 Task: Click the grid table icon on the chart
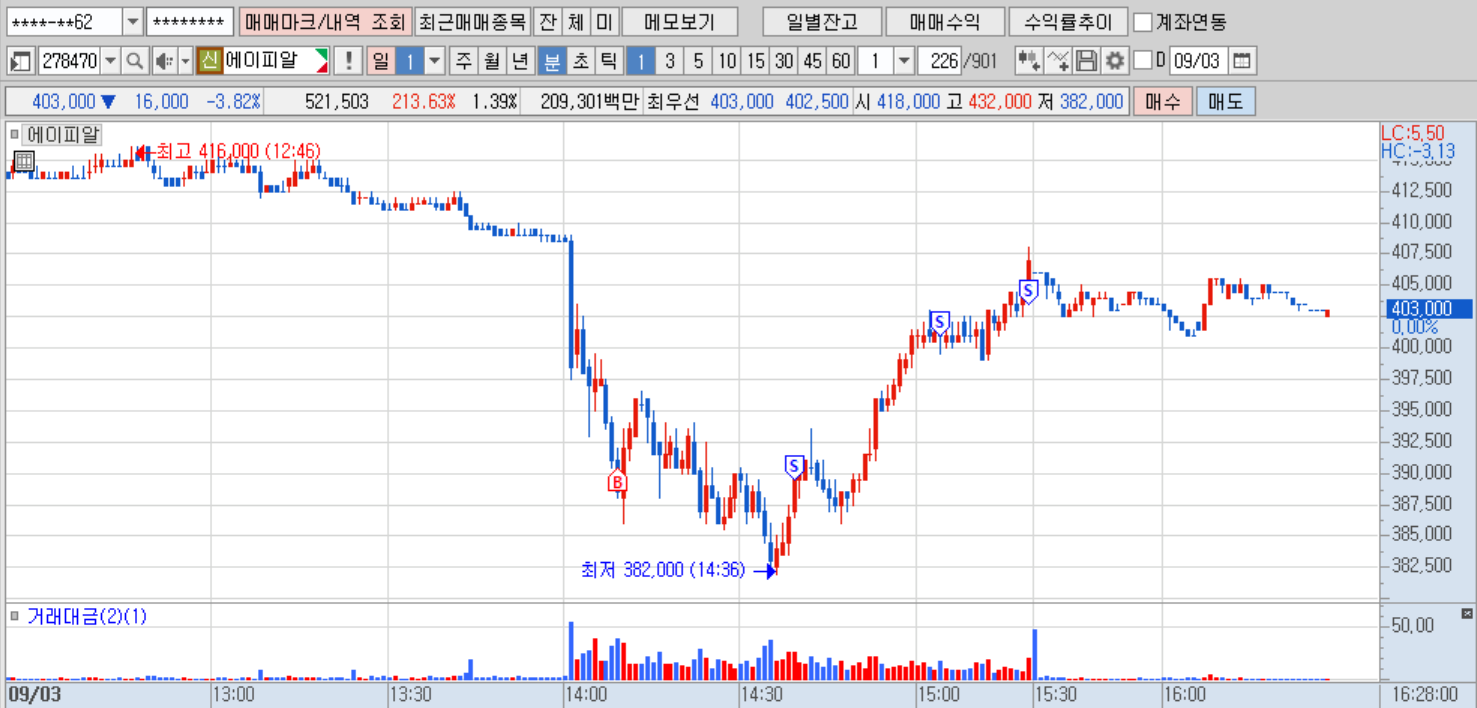point(24,161)
